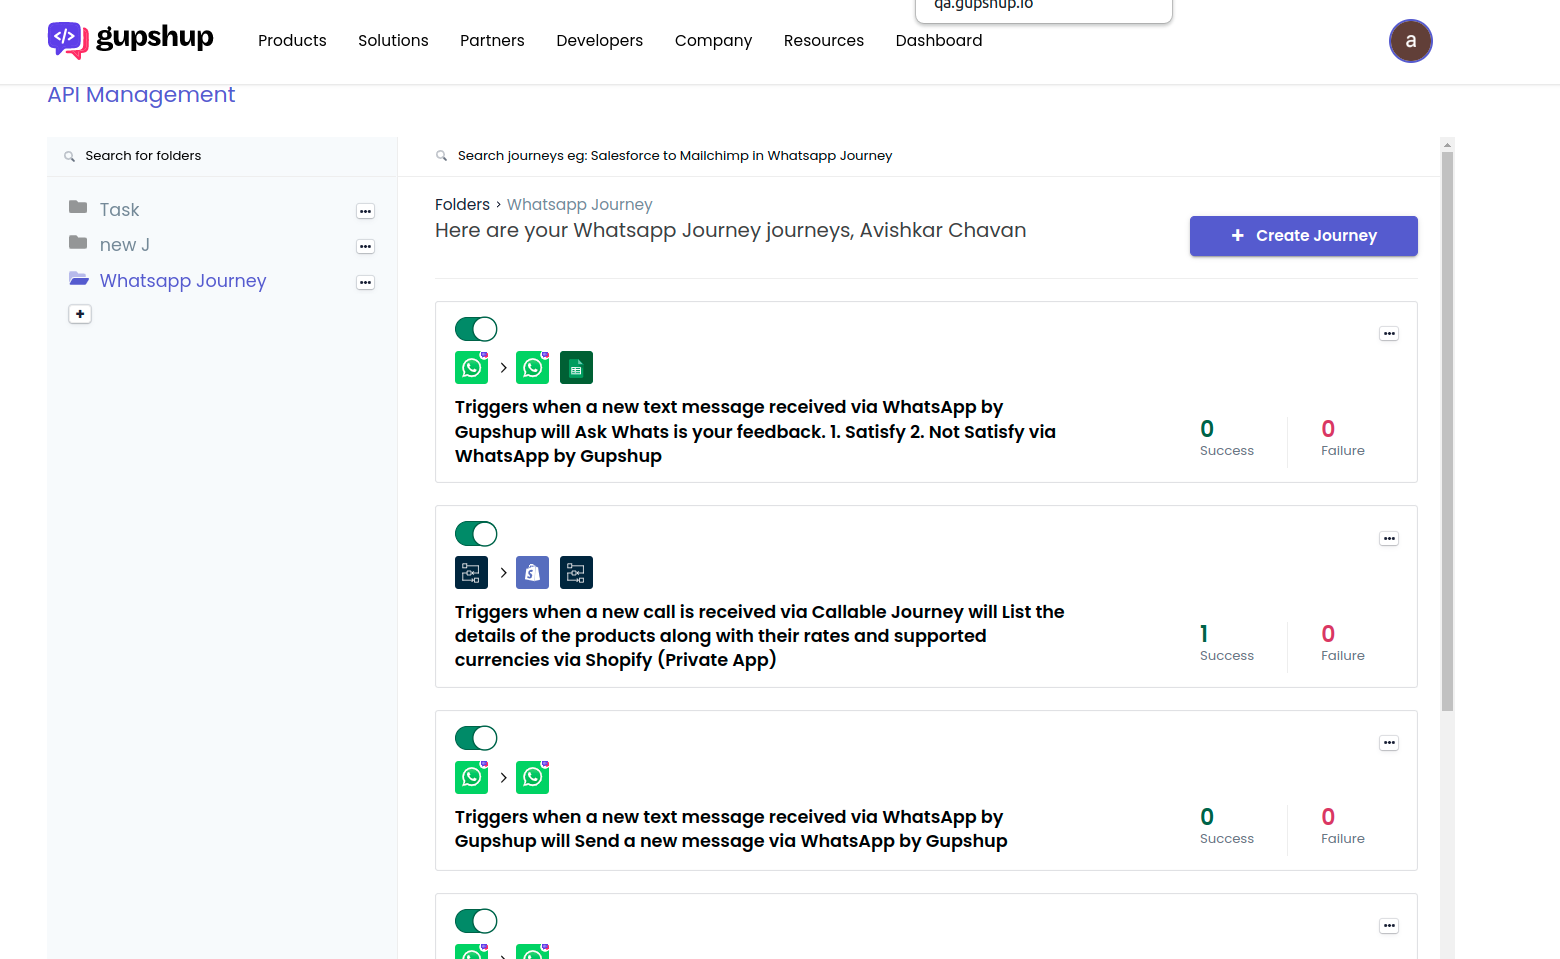
Task: Open the API Management heading link
Action: click(x=141, y=95)
